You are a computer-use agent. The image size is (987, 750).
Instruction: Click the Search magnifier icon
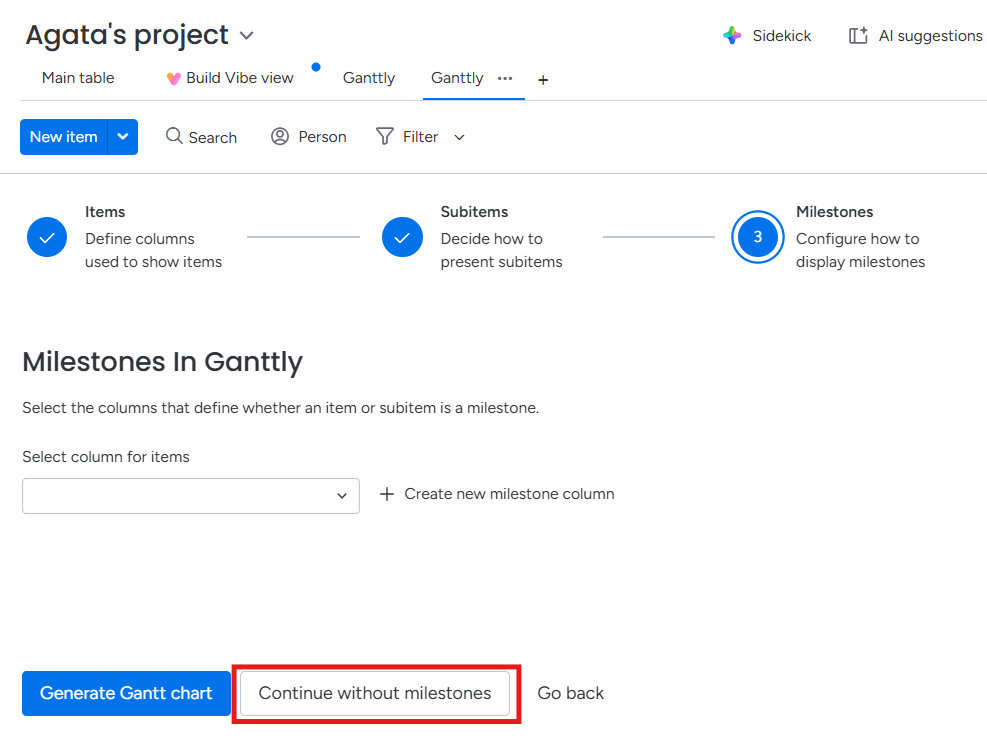click(174, 136)
